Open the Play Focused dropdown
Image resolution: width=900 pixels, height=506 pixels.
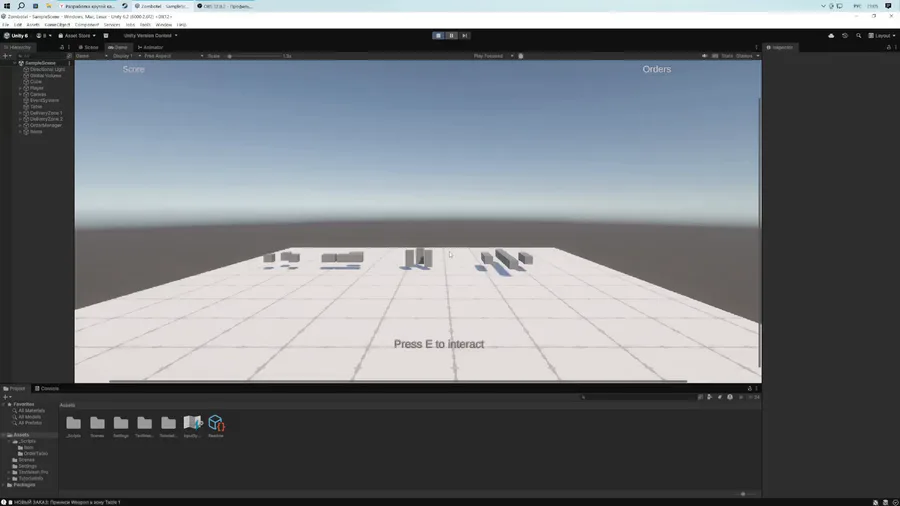point(493,56)
